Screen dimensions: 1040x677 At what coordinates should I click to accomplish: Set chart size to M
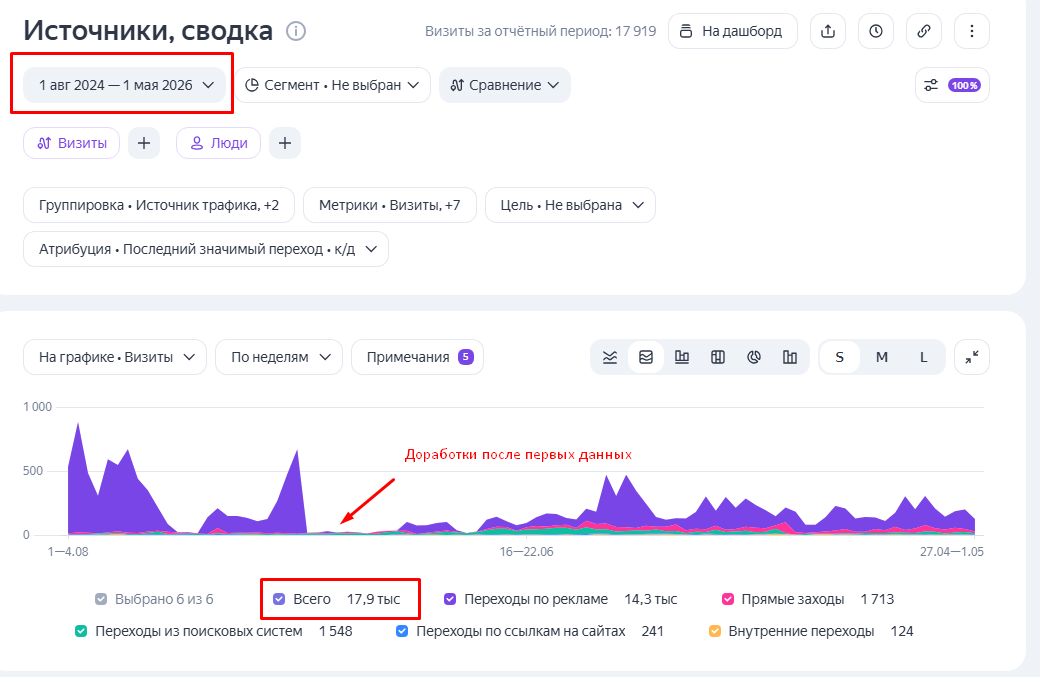point(881,357)
